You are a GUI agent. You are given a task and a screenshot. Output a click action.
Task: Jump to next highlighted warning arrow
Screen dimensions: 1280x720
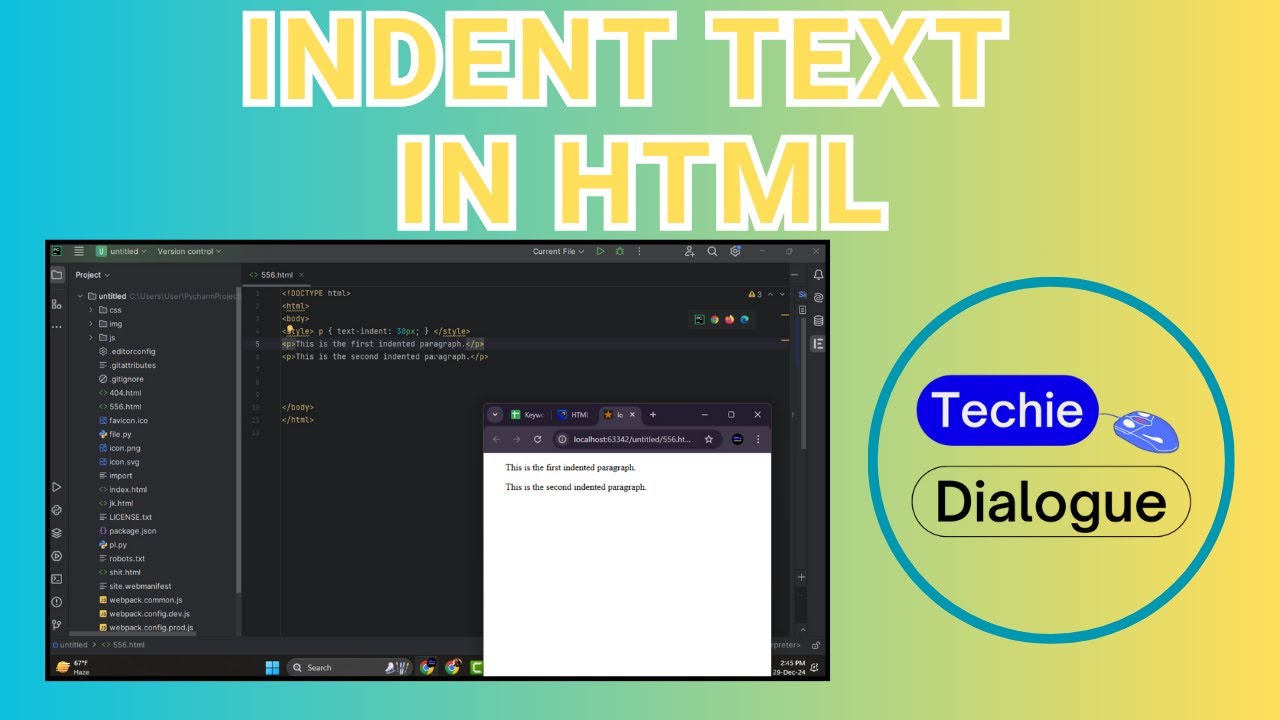click(783, 294)
